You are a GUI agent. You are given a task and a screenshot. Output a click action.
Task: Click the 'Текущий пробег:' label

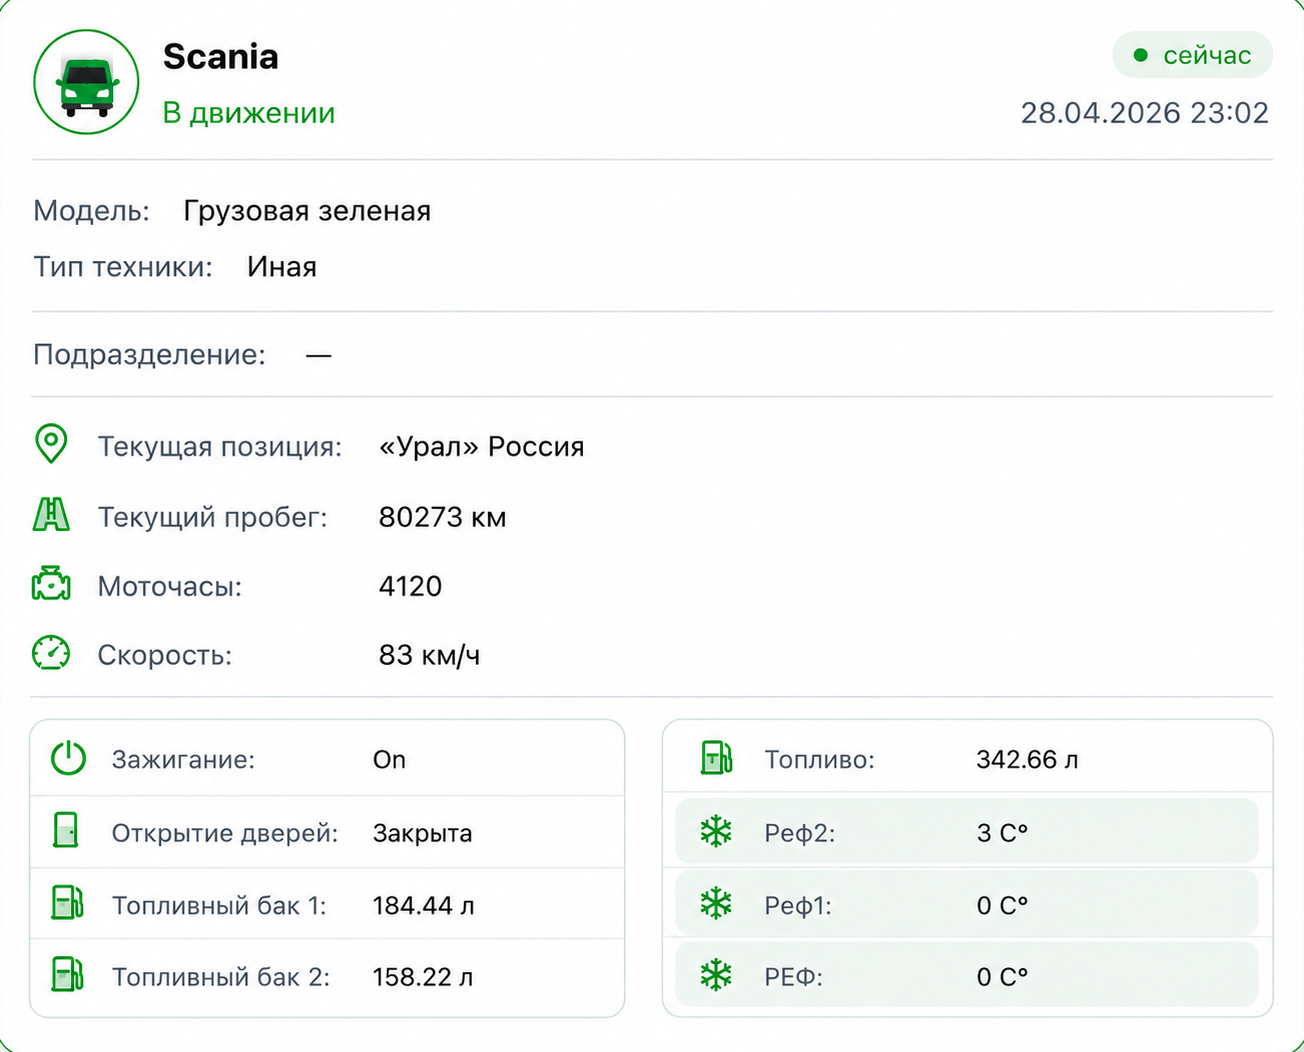point(213,517)
